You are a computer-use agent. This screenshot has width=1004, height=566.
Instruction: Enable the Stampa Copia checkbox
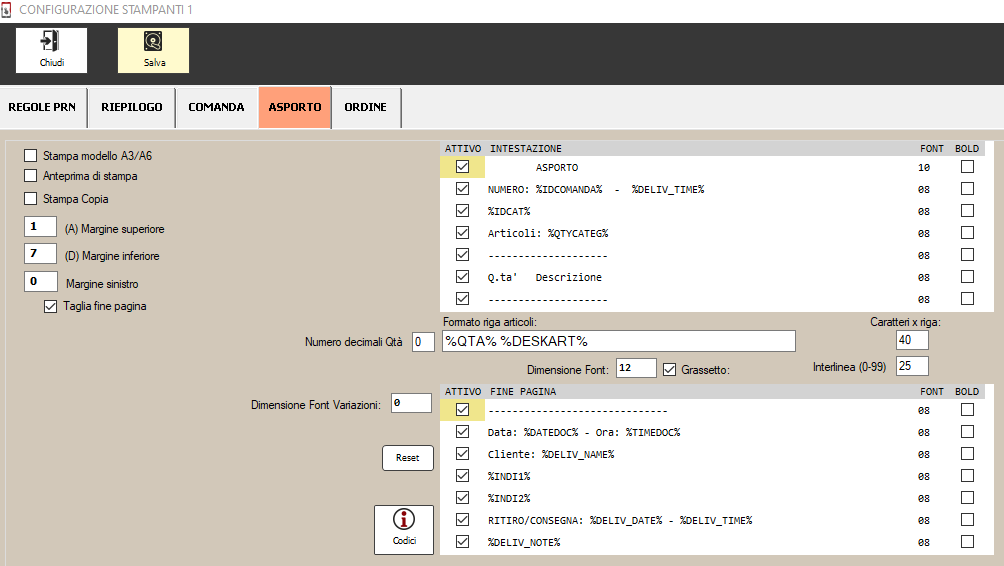tap(30, 199)
